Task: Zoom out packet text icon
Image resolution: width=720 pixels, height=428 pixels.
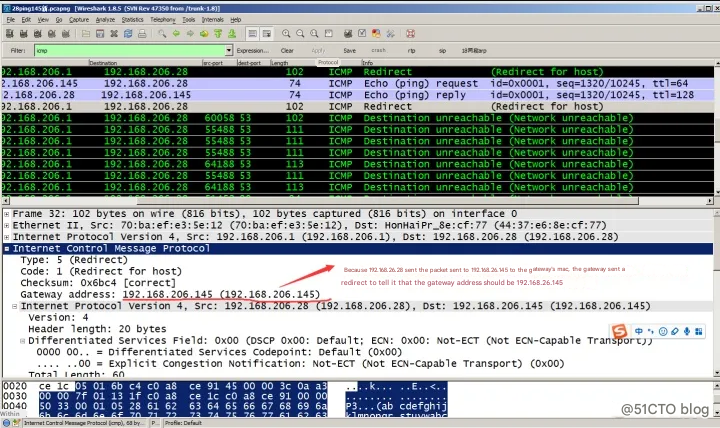Action: [x=300, y=34]
